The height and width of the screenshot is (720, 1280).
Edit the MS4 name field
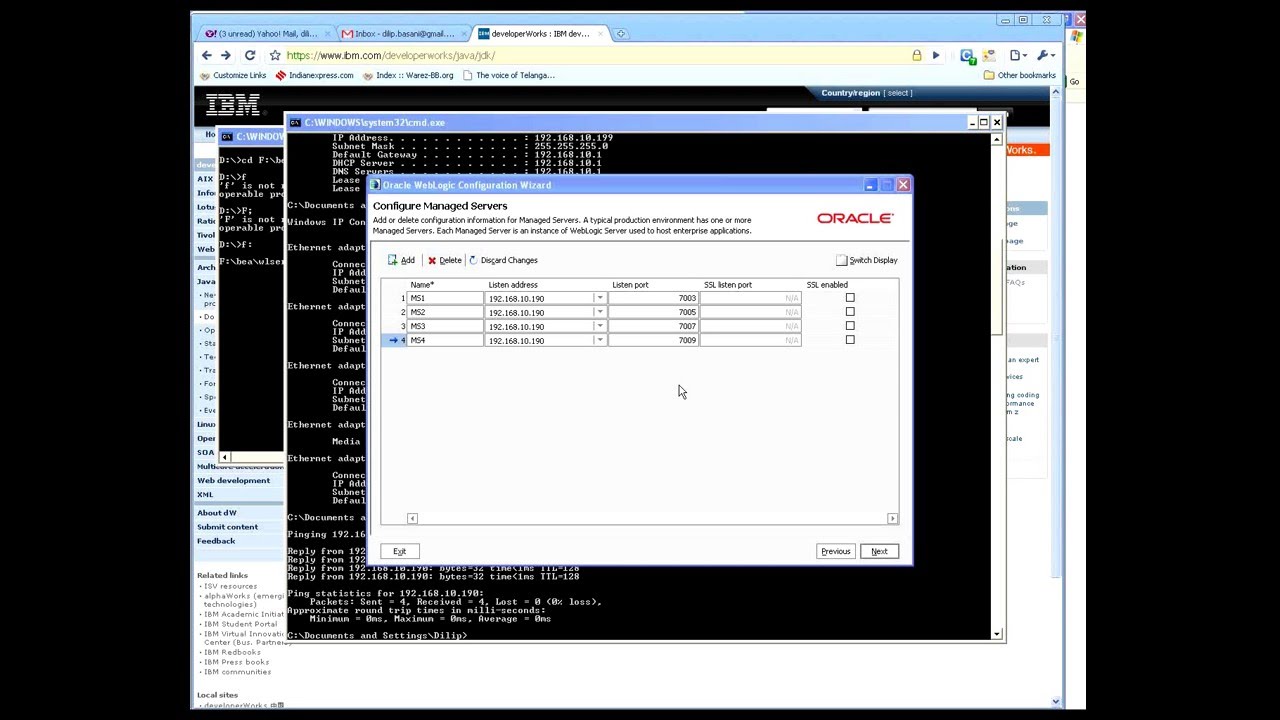point(445,340)
